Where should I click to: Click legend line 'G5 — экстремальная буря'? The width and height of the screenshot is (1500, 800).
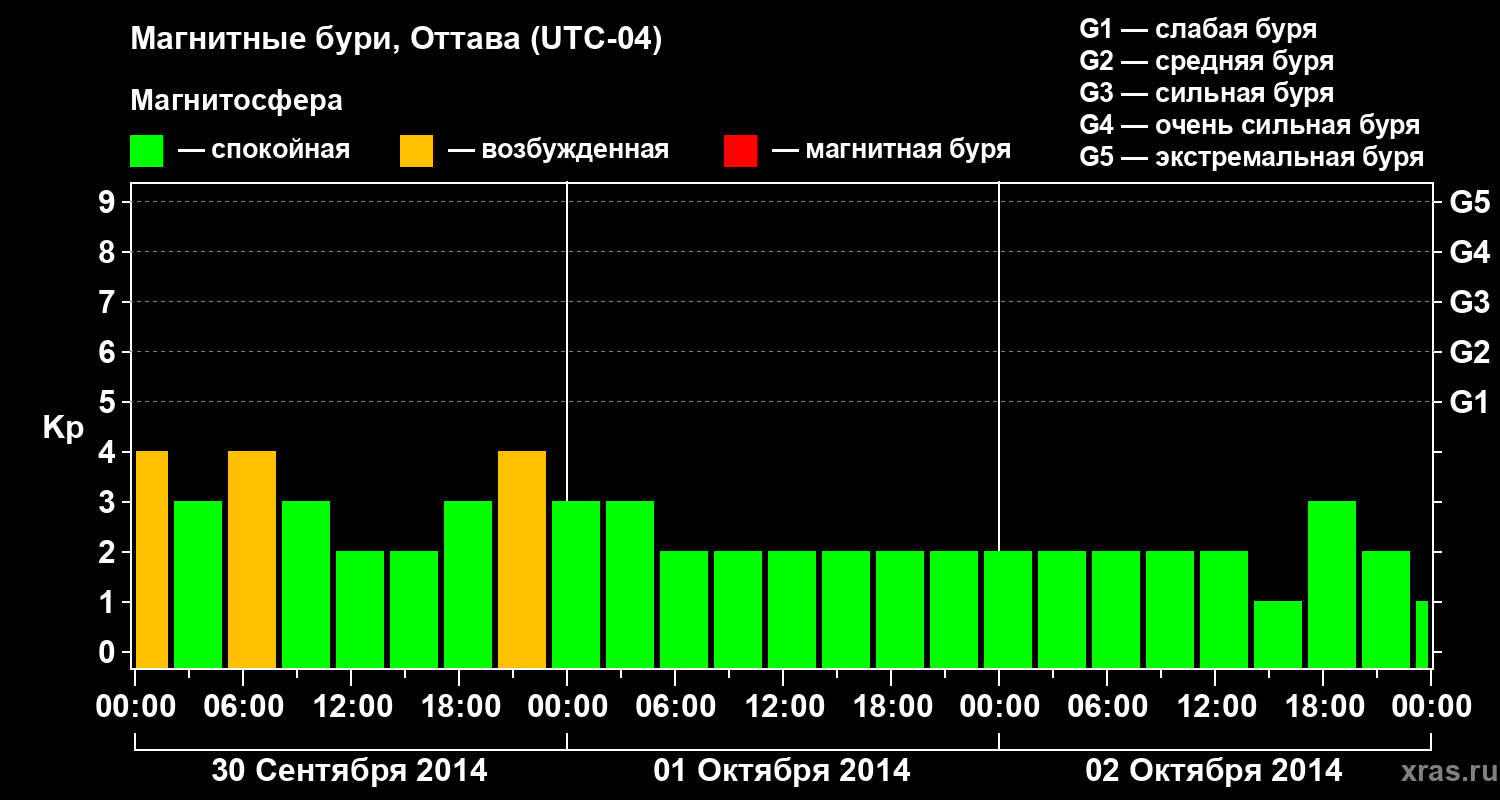tap(1252, 157)
